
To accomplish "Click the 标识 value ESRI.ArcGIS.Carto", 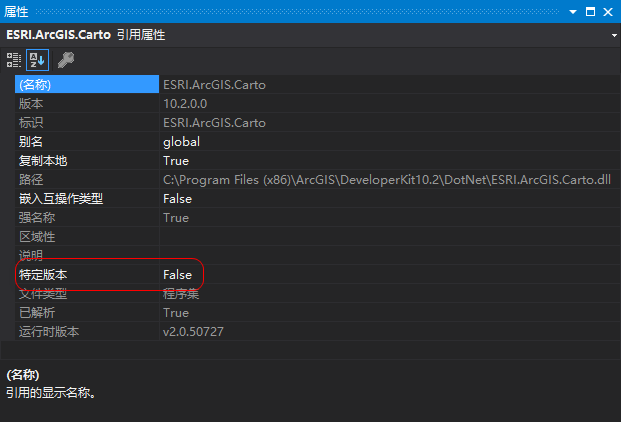I will pos(214,123).
